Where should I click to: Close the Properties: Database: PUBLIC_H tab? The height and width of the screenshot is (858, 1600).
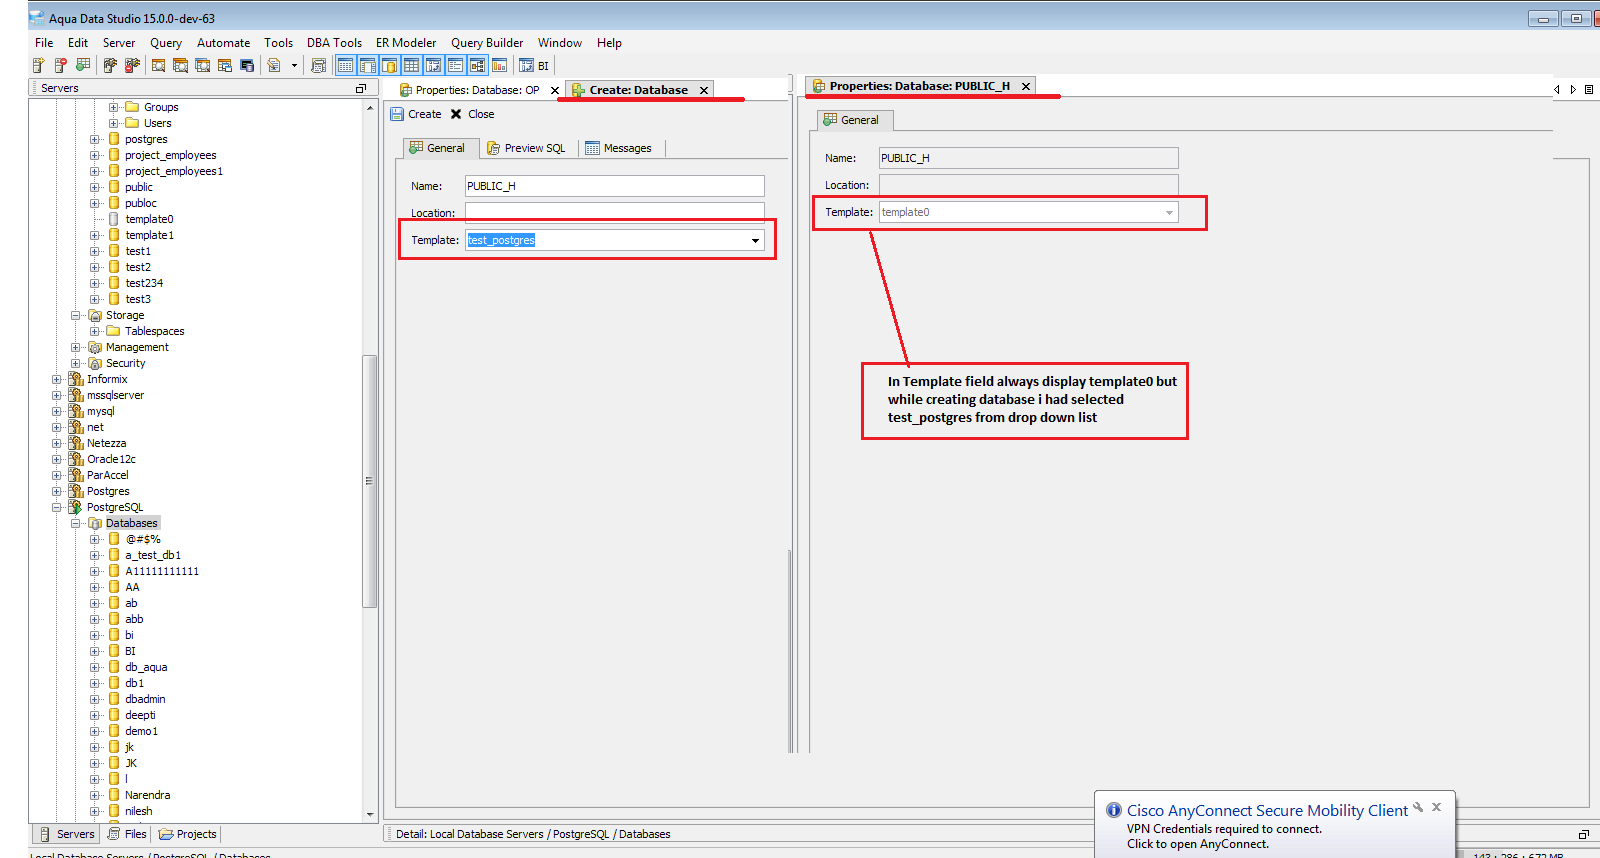pyautogui.click(x=1026, y=86)
